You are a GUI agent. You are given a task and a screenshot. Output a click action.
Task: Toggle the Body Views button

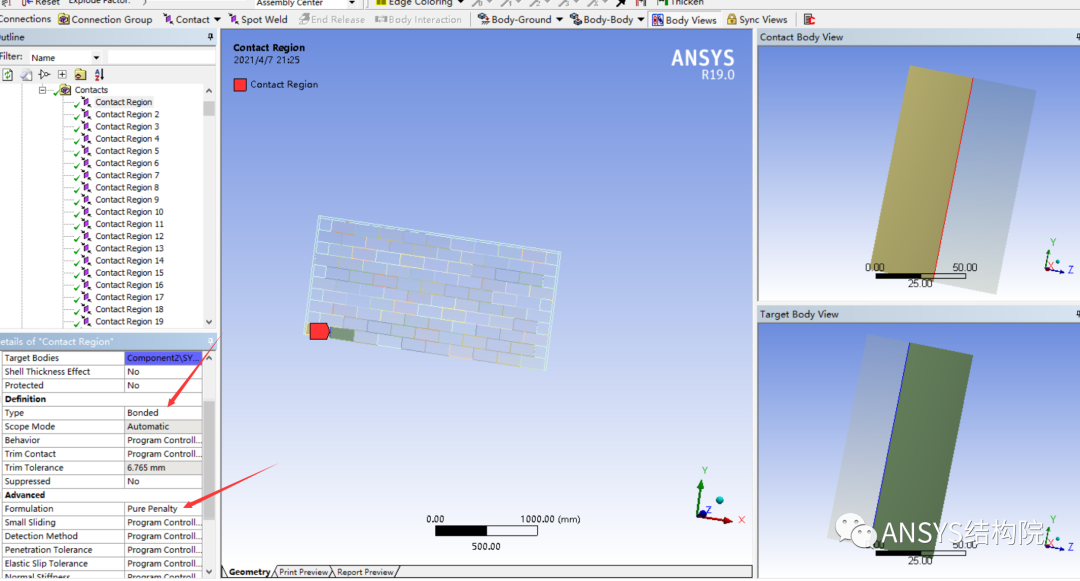point(684,19)
